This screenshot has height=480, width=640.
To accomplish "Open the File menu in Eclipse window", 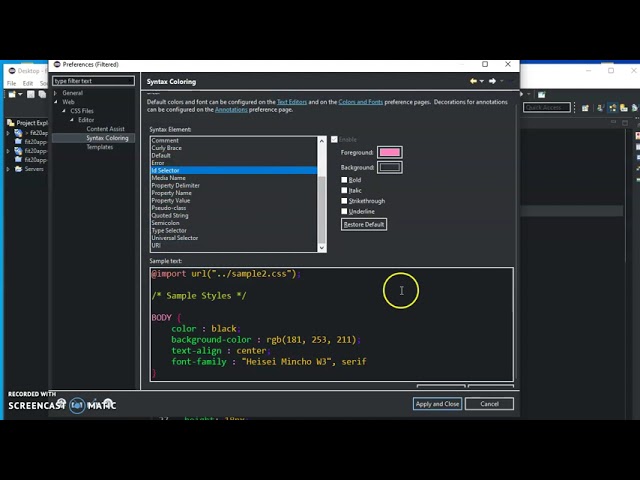I will tap(11, 83).
